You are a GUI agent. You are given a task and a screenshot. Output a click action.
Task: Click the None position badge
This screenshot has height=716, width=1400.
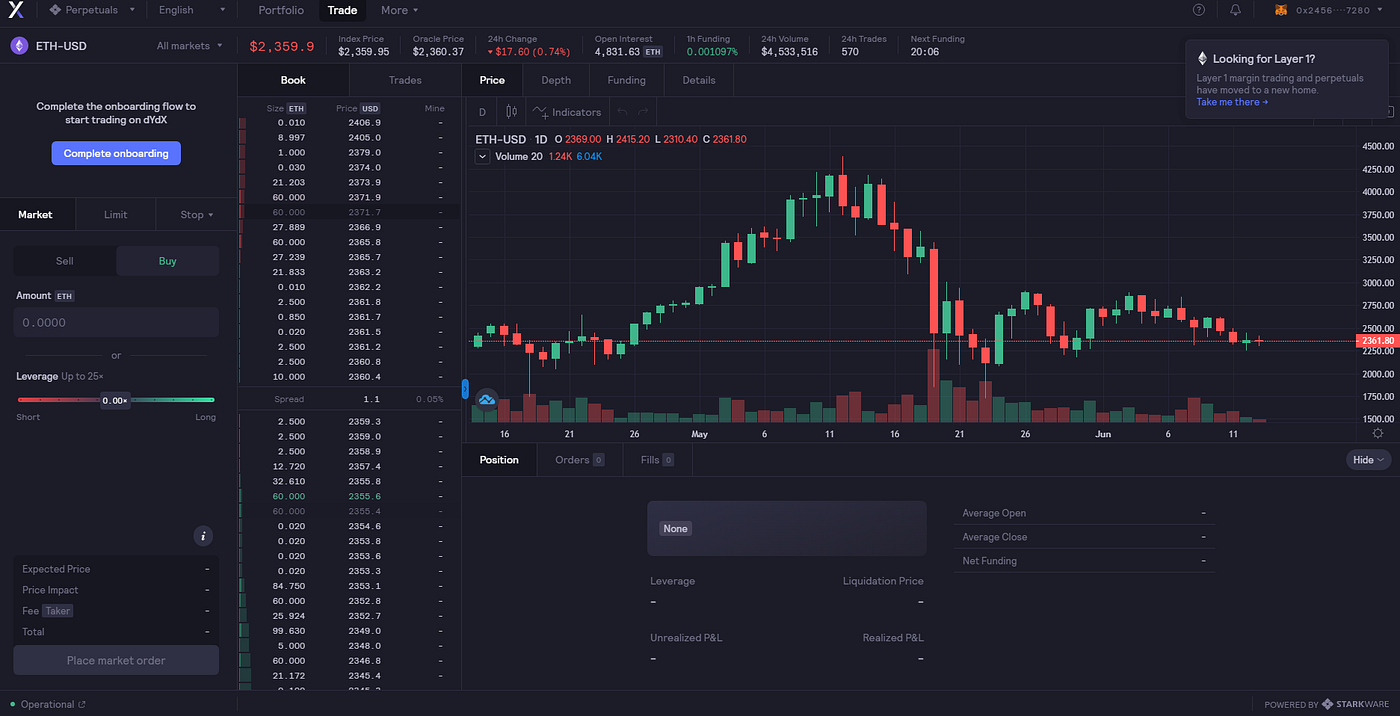pyautogui.click(x=676, y=528)
